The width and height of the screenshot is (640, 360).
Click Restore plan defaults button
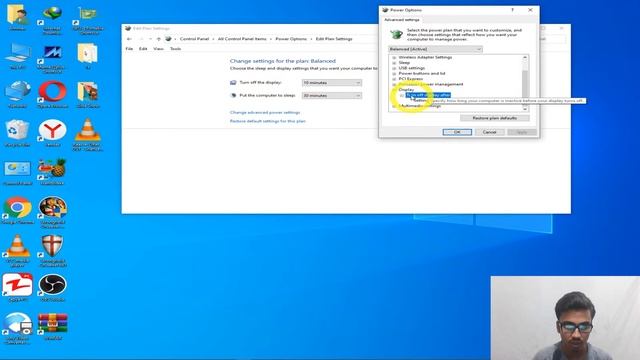[x=495, y=118]
